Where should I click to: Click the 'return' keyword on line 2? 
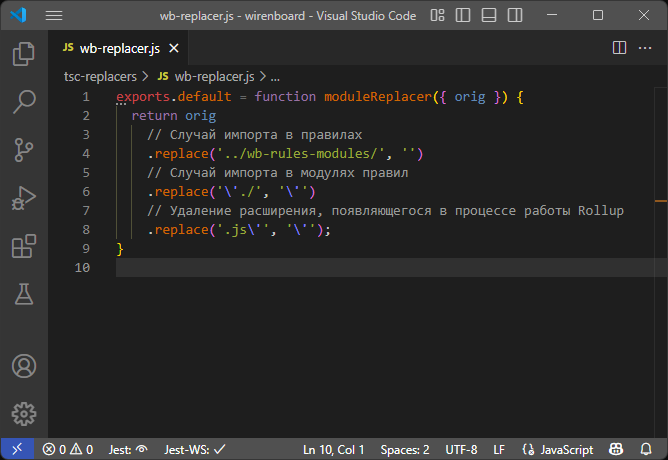click(x=154, y=116)
